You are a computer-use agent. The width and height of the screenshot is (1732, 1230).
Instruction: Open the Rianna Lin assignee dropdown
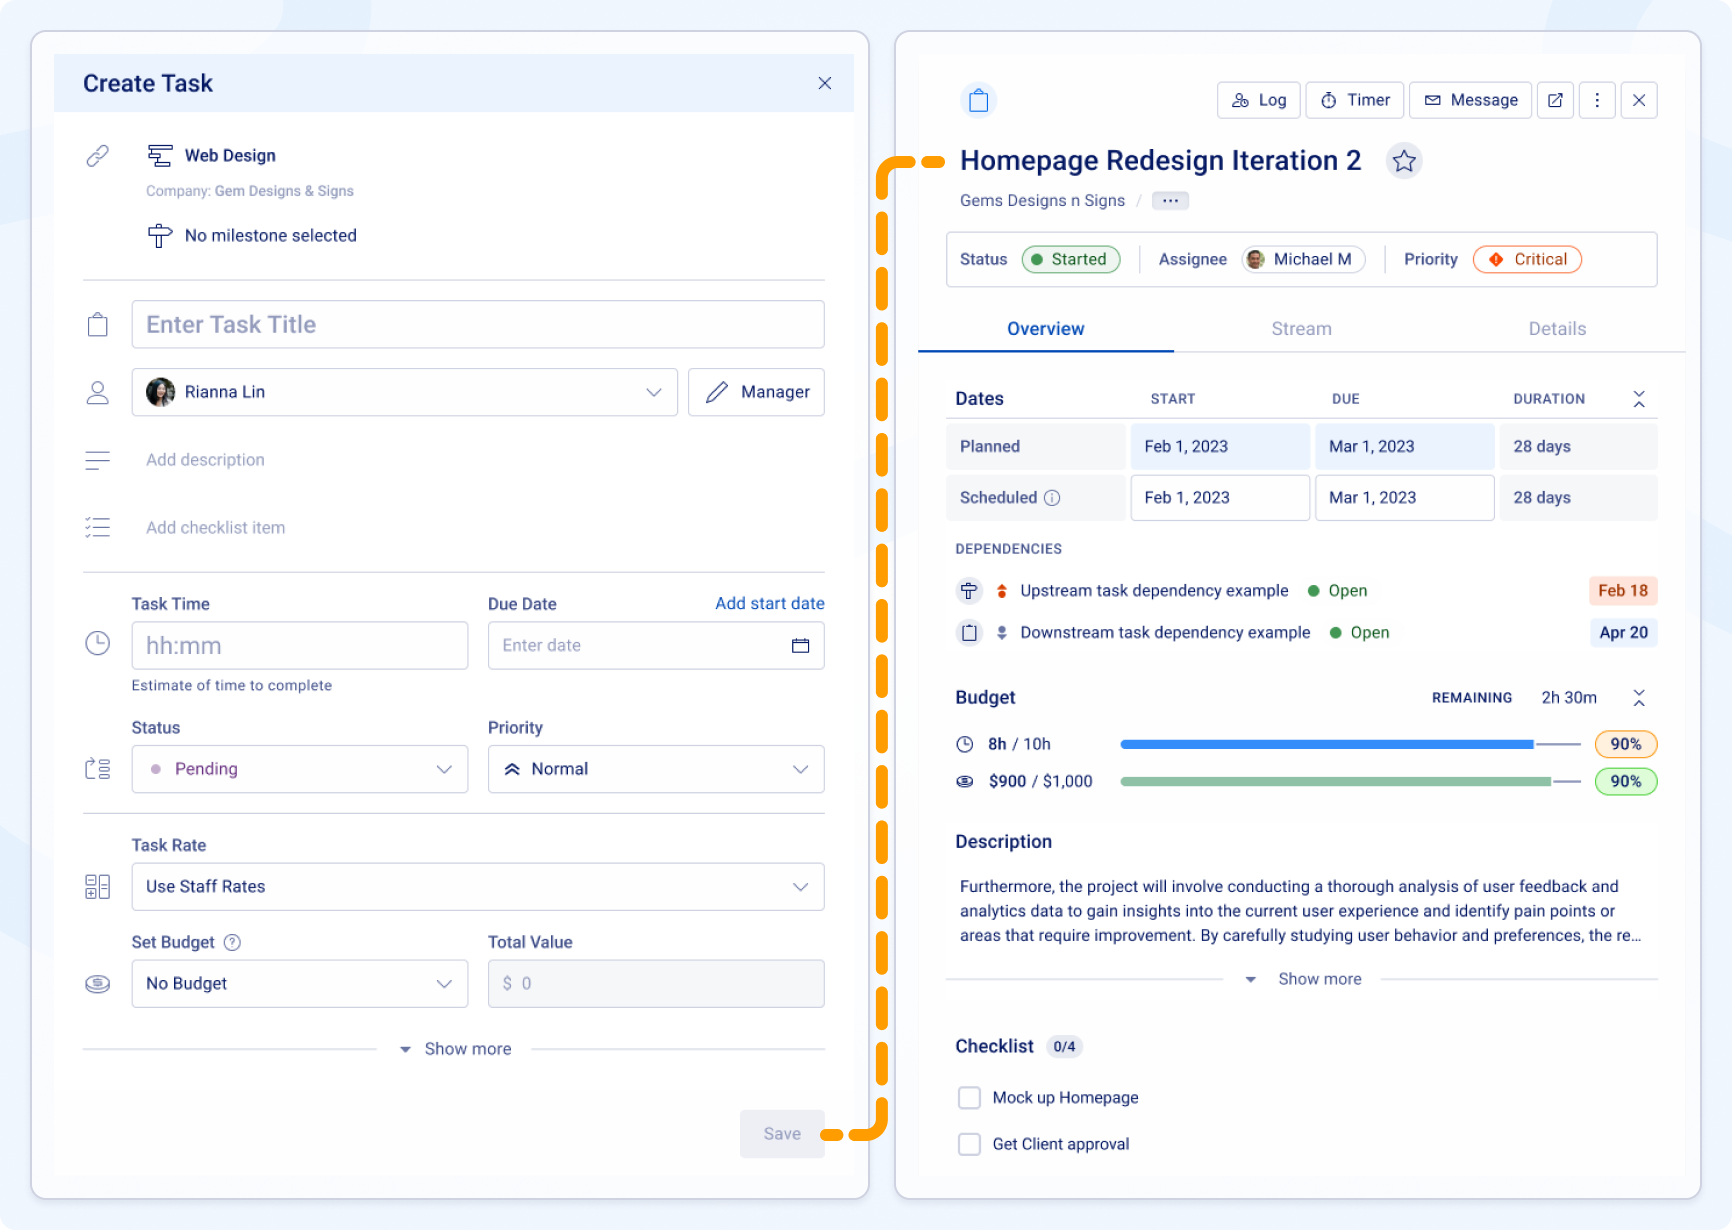(x=404, y=392)
